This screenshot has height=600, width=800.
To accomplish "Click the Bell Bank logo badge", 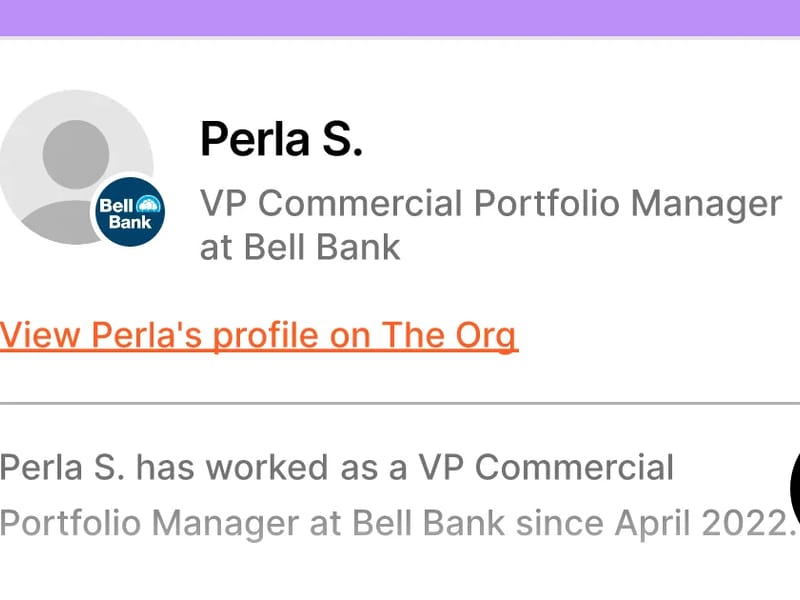I will pos(130,213).
